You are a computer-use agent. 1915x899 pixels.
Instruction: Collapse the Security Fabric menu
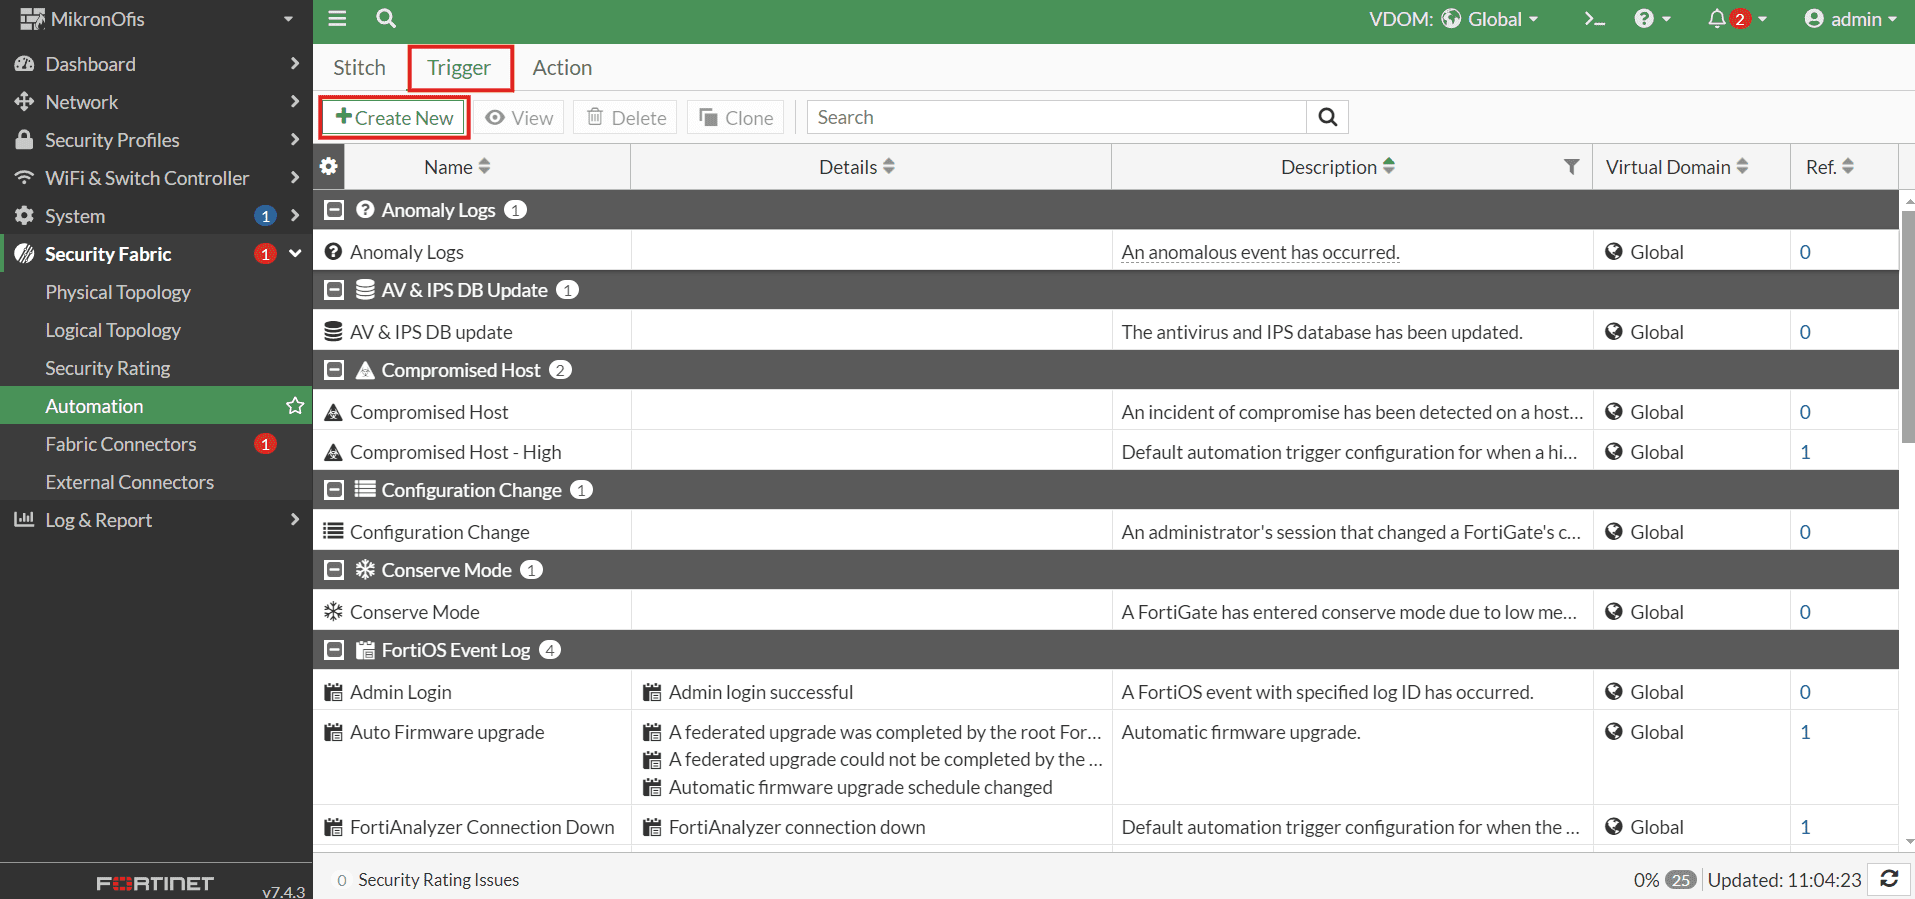(295, 254)
